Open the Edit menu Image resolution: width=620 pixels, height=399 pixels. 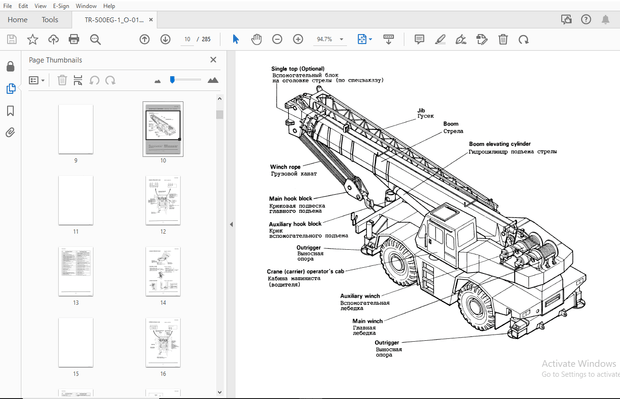coord(23,6)
